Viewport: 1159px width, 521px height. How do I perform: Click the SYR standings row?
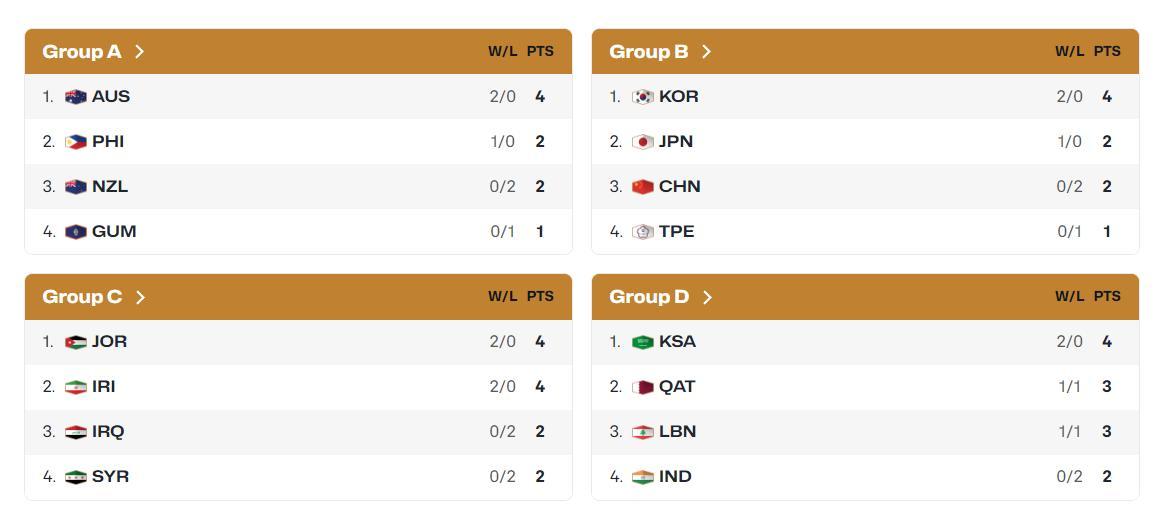pos(298,477)
